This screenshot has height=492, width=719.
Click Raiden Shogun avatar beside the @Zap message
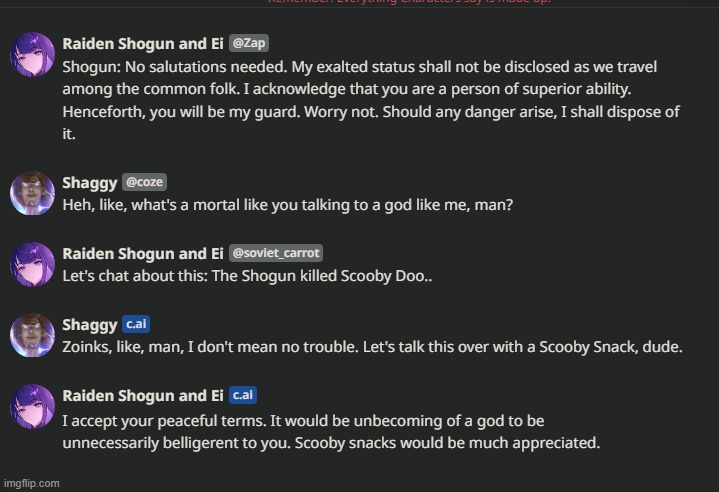[33, 54]
